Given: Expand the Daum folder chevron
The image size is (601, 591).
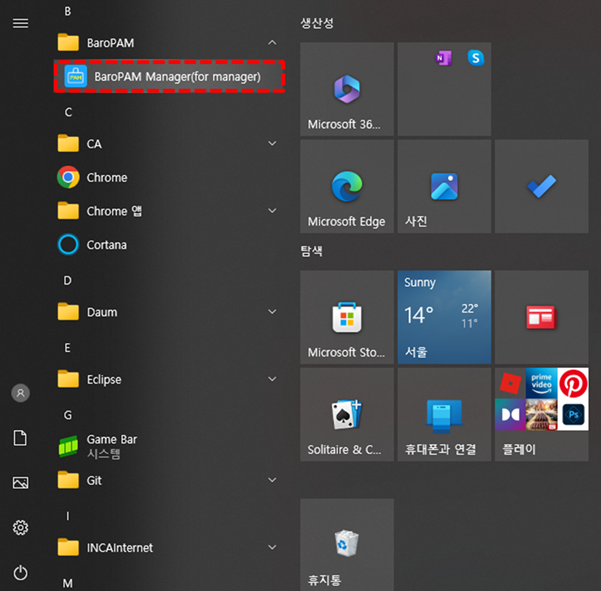Looking at the screenshot, I should 272,312.
